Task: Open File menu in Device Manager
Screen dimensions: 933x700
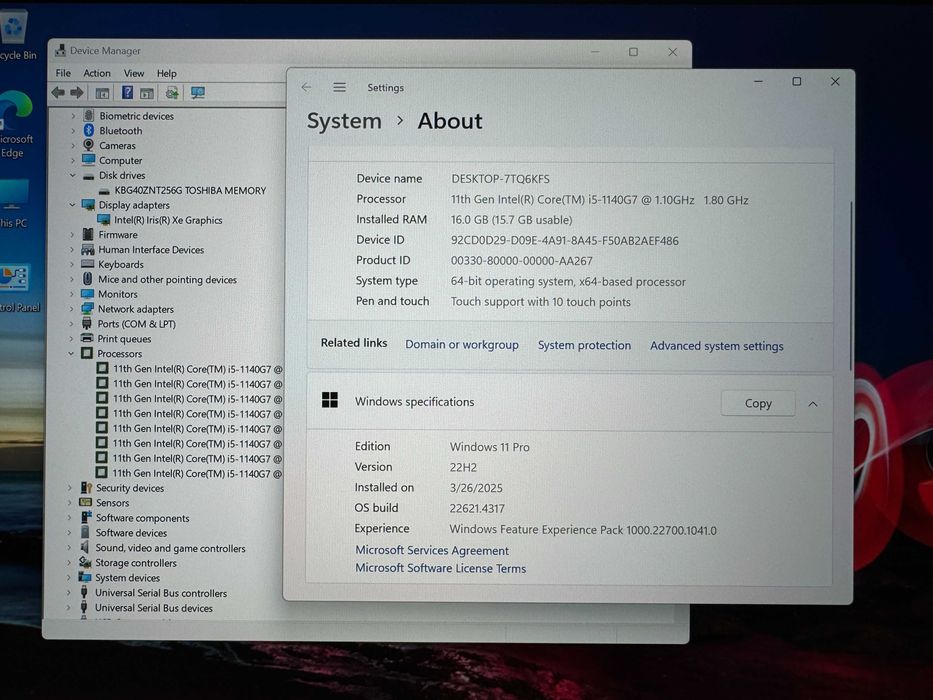Action: point(63,73)
